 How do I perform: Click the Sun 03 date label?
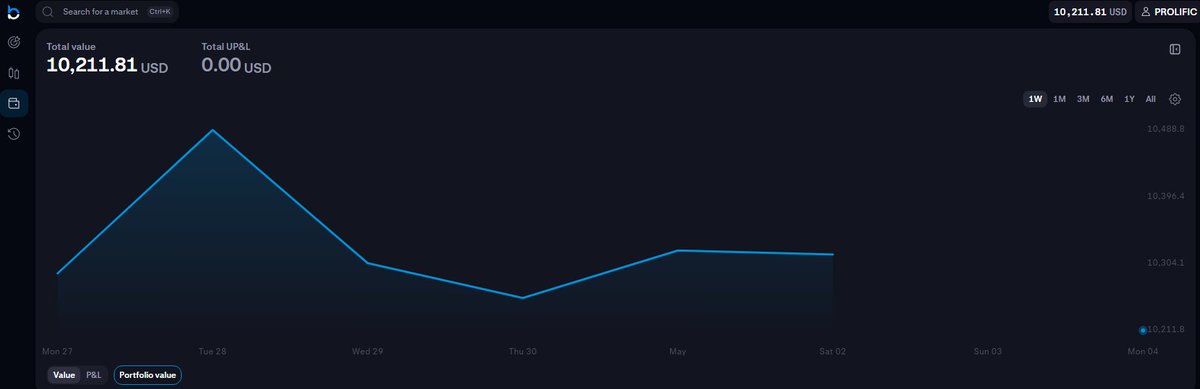pos(988,351)
